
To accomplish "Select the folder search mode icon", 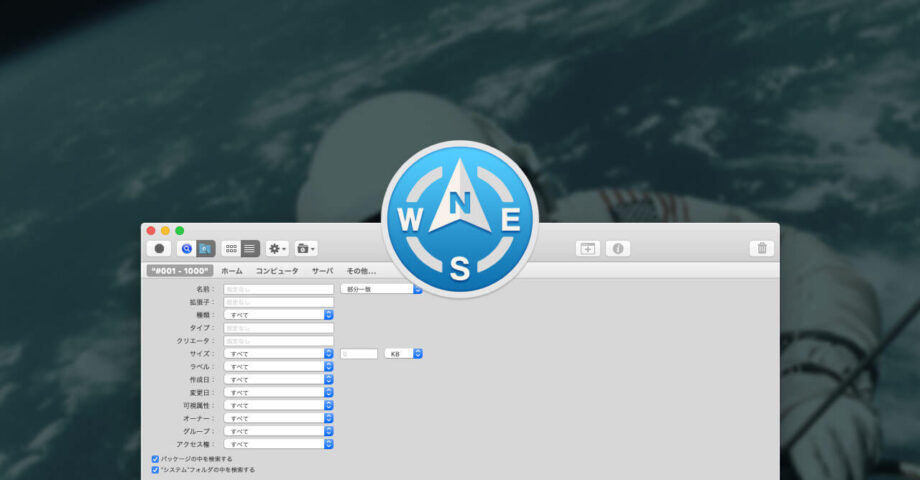I will 205,248.
